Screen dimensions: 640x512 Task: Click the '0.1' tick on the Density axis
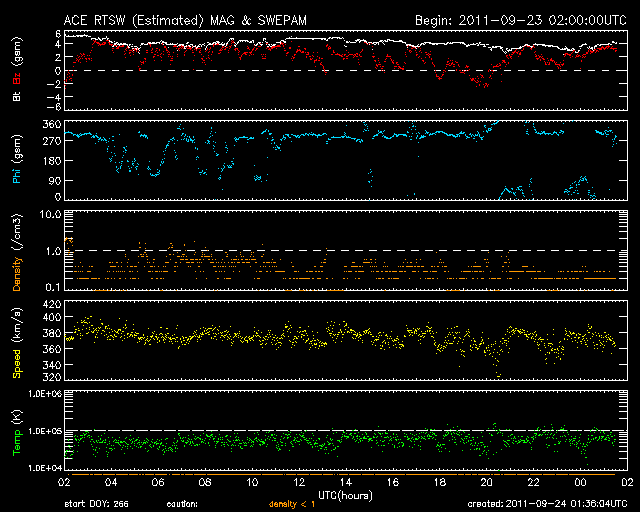[x=53, y=287]
